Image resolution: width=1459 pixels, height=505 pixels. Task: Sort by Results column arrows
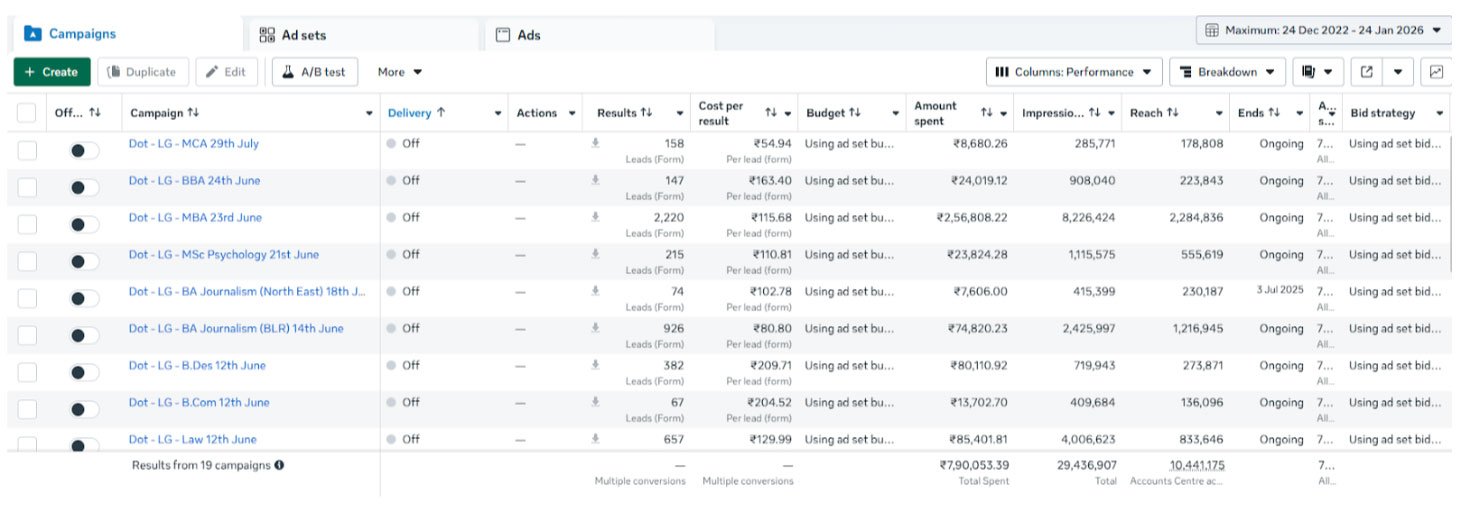647,113
